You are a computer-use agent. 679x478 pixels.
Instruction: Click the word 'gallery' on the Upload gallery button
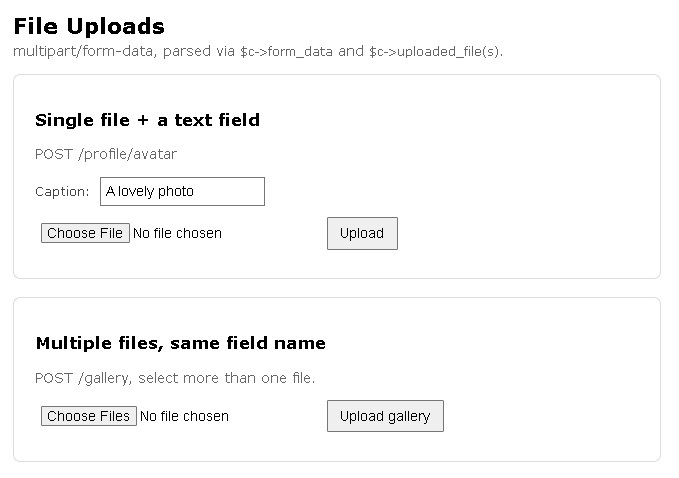(409, 417)
